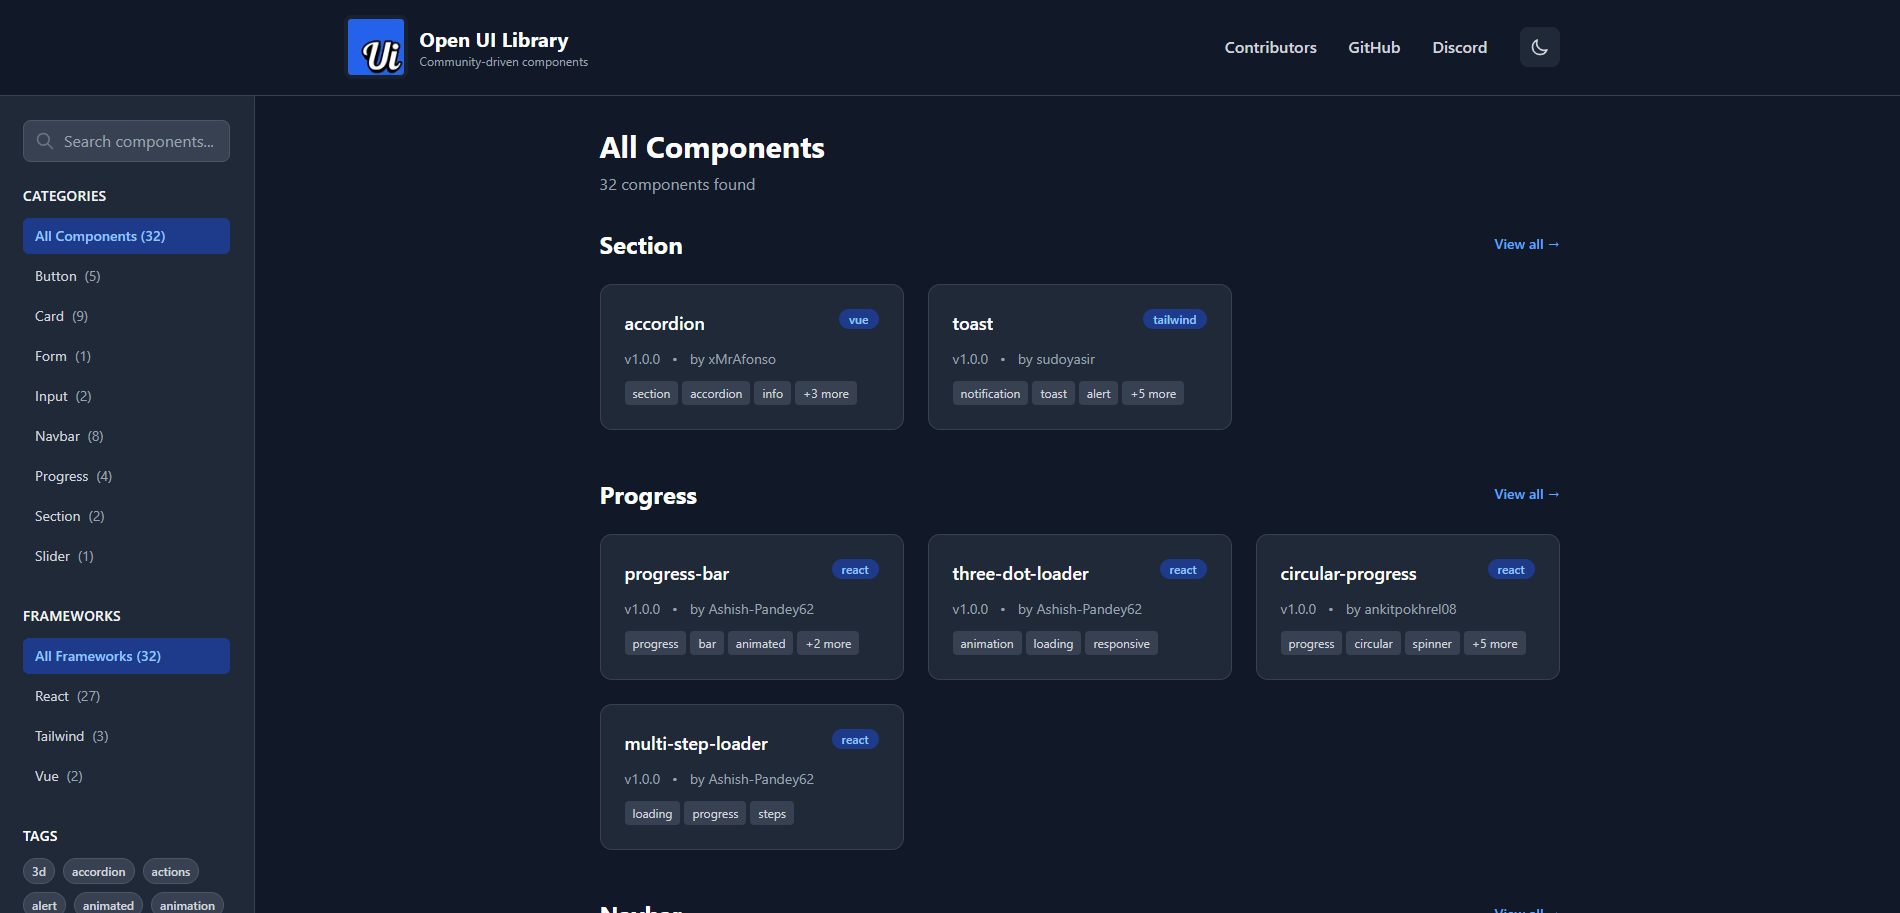The width and height of the screenshot is (1900, 913).
Task: Expand Progress list via View all
Action: (1526, 494)
